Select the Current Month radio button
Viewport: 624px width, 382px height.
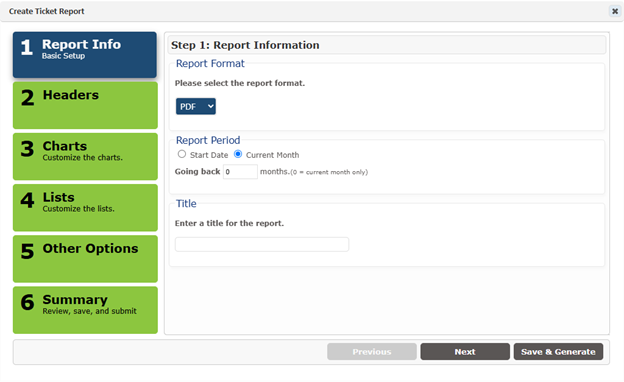click(238, 154)
